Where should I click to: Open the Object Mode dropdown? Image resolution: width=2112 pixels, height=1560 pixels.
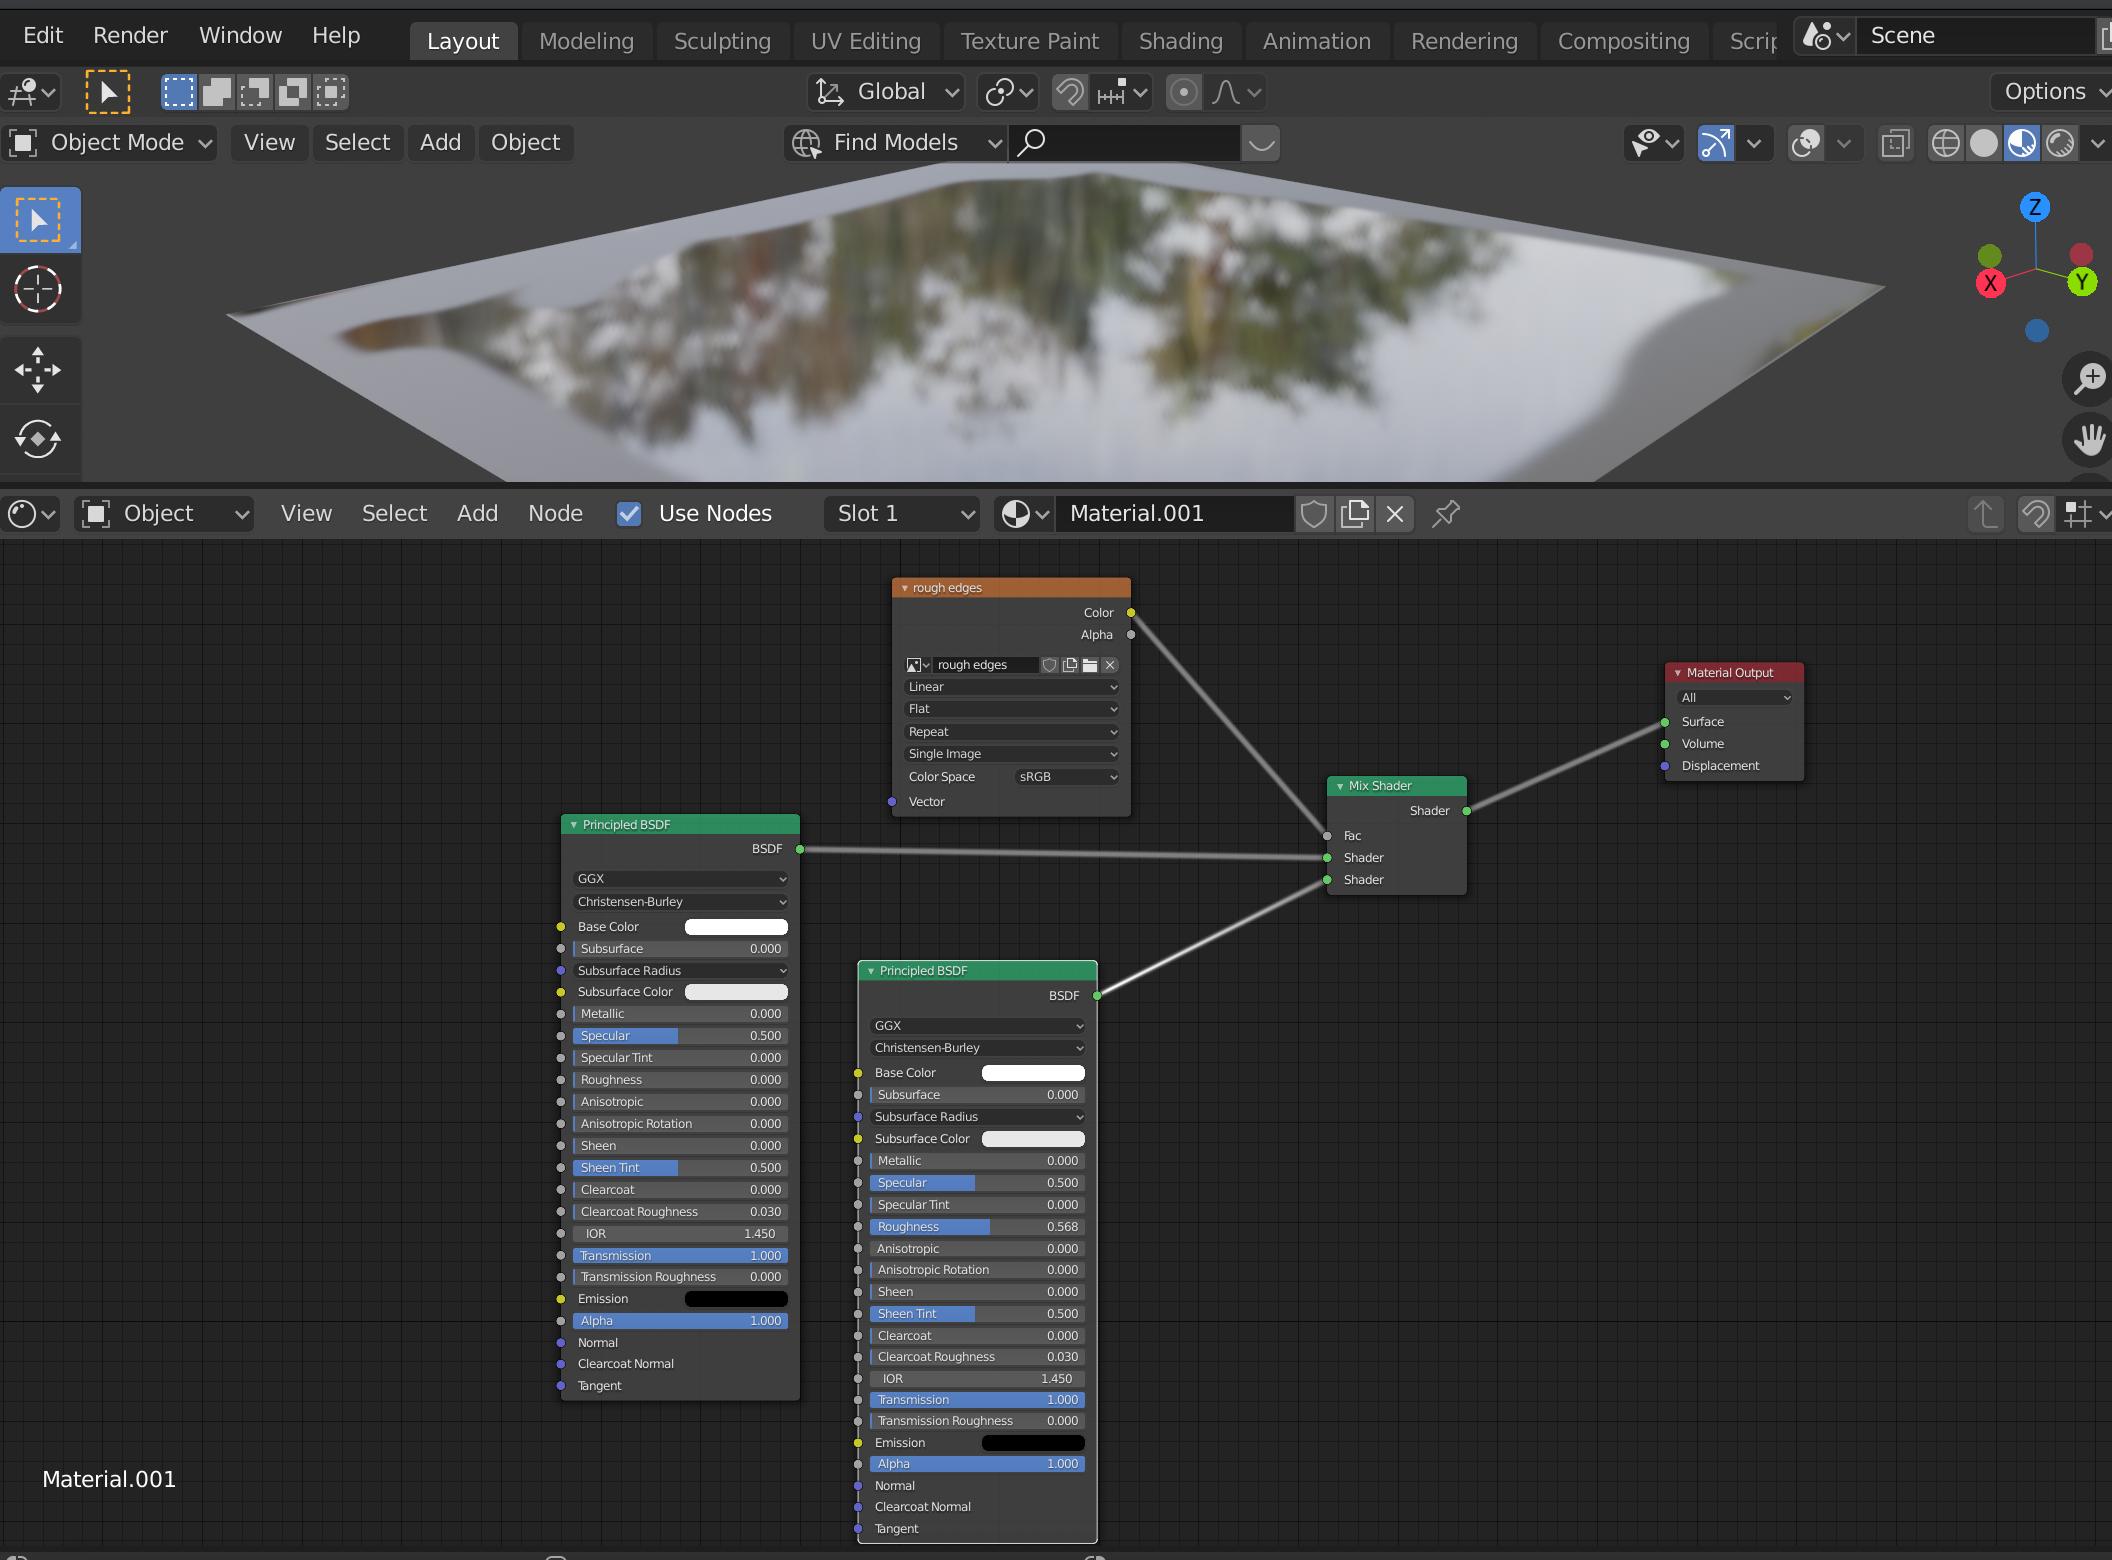[x=112, y=143]
